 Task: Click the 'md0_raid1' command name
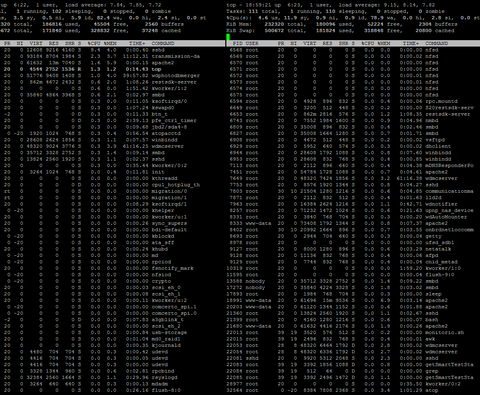pos(166,339)
